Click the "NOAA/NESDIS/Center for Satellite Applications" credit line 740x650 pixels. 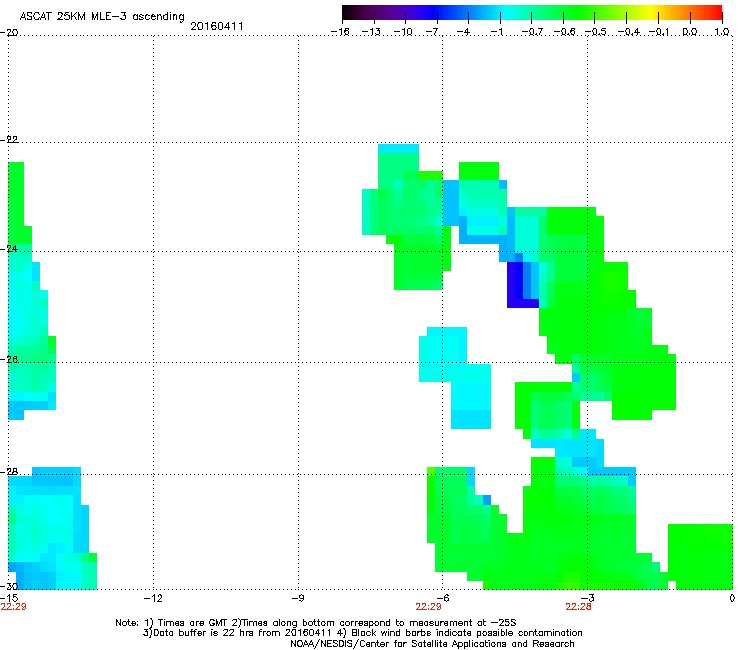pyautogui.click(x=432, y=644)
